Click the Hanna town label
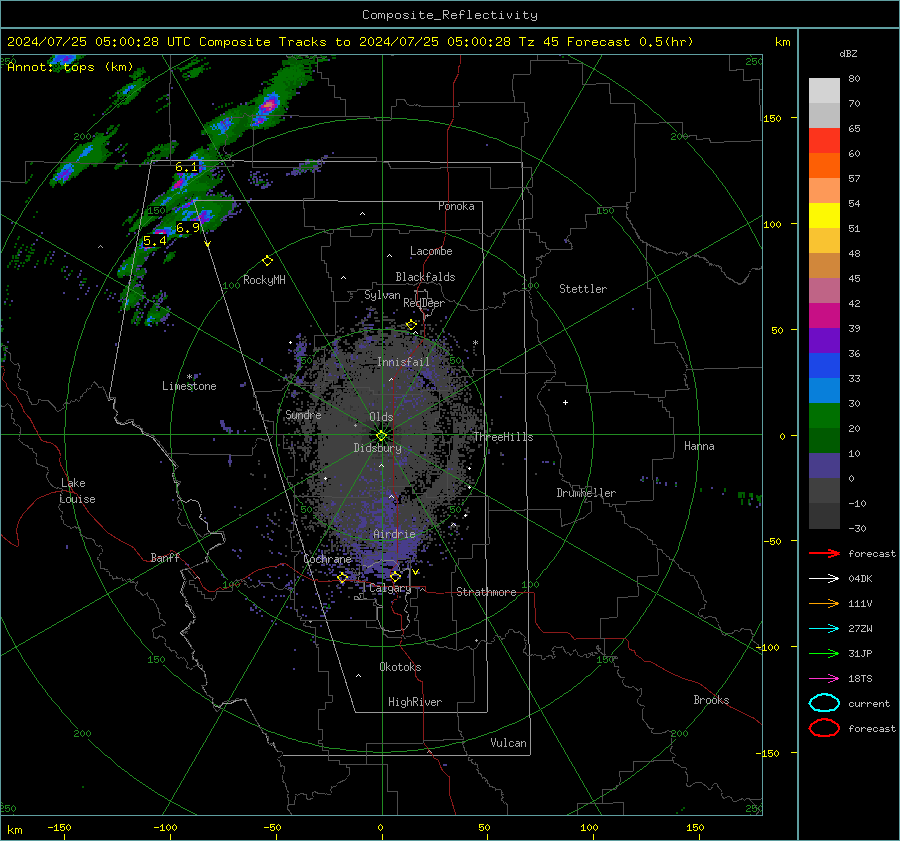This screenshot has width=900, height=841. coord(699,446)
